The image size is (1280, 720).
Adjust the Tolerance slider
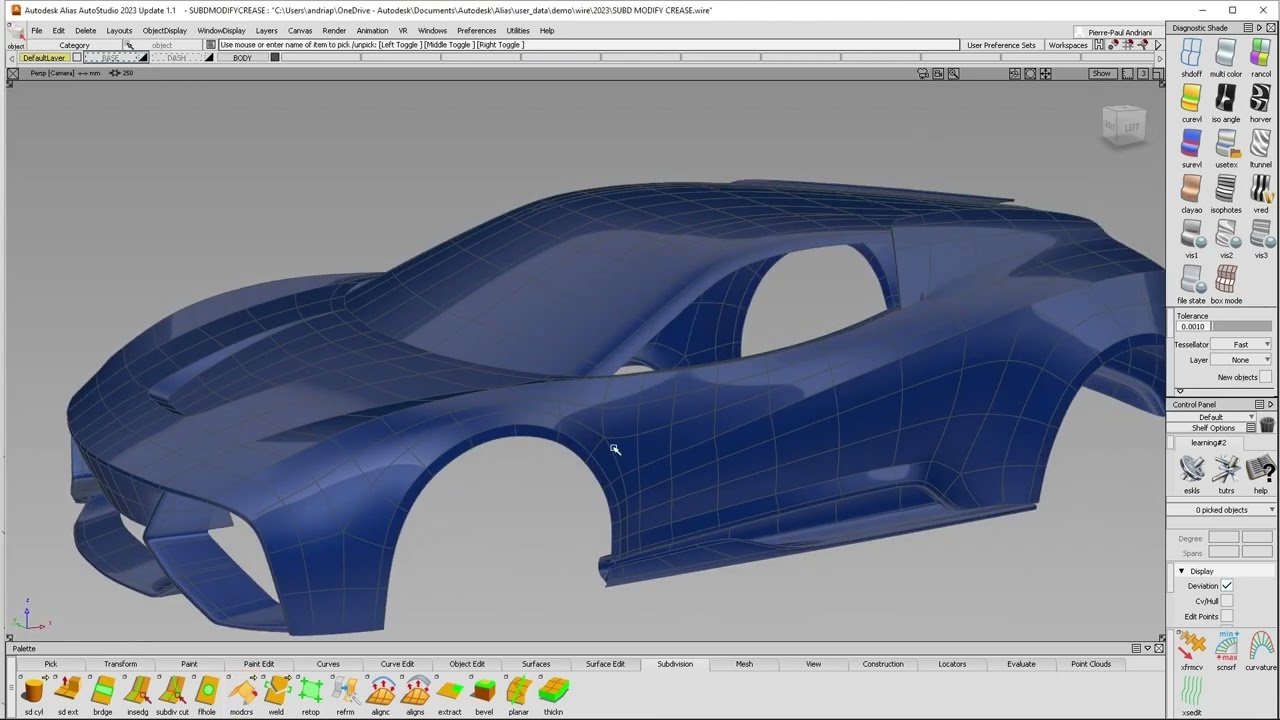pyautogui.click(x=1242, y=327)
